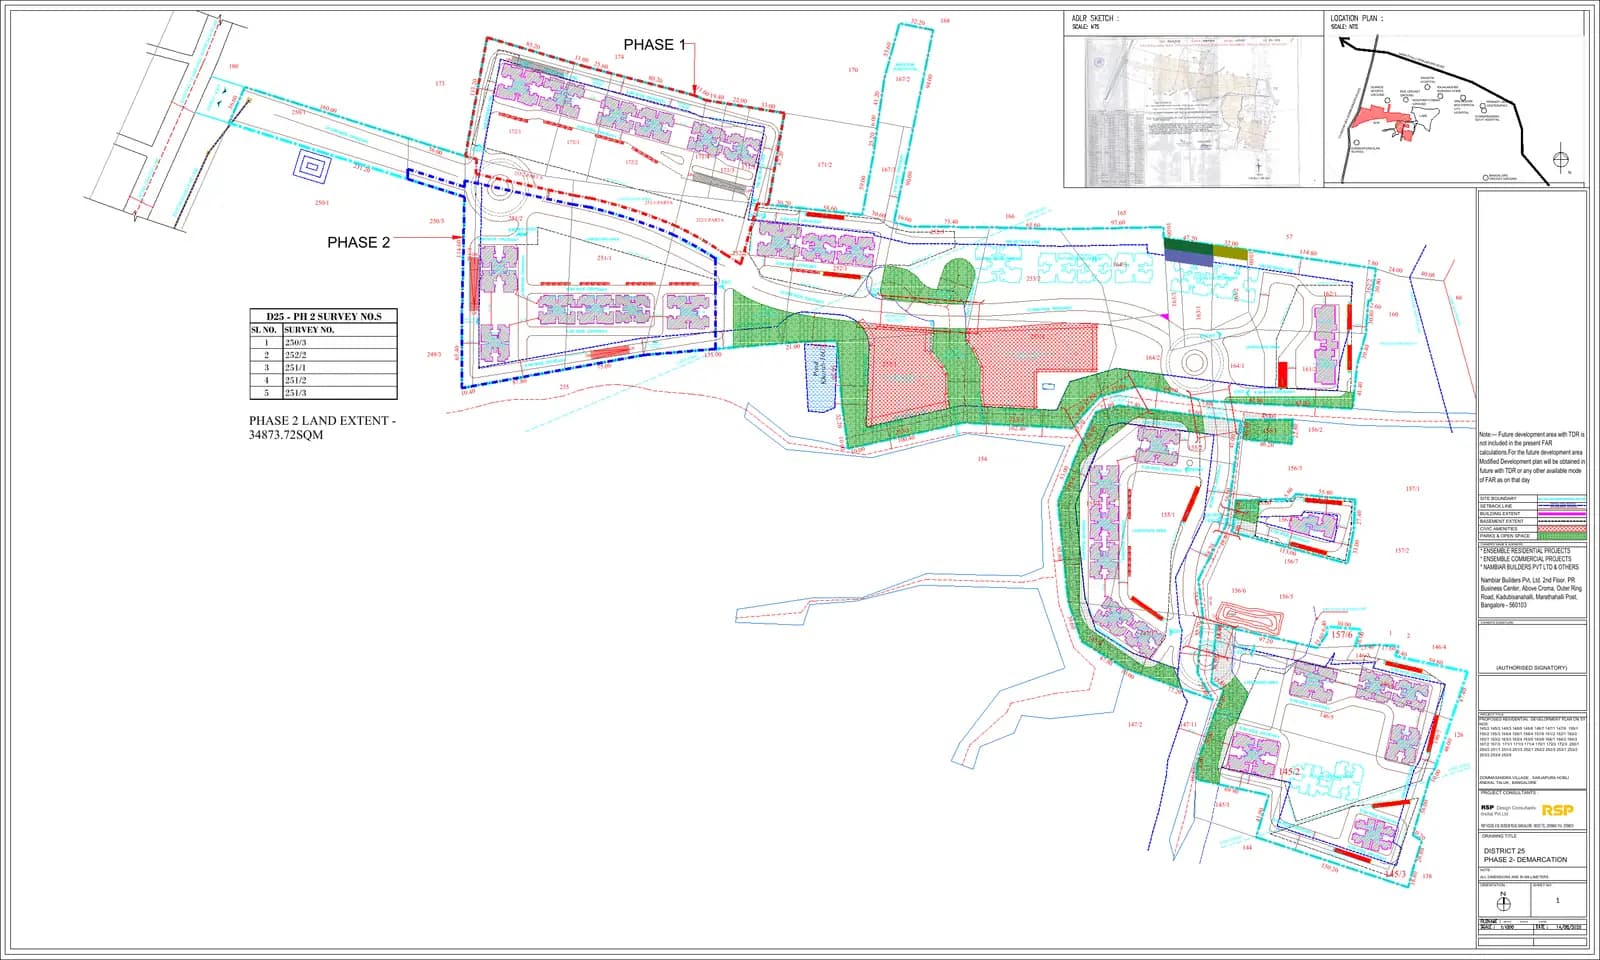The image size is (1600, 960).
Task: Click the Nambiar Builders address block
Action: [1531, 592]
